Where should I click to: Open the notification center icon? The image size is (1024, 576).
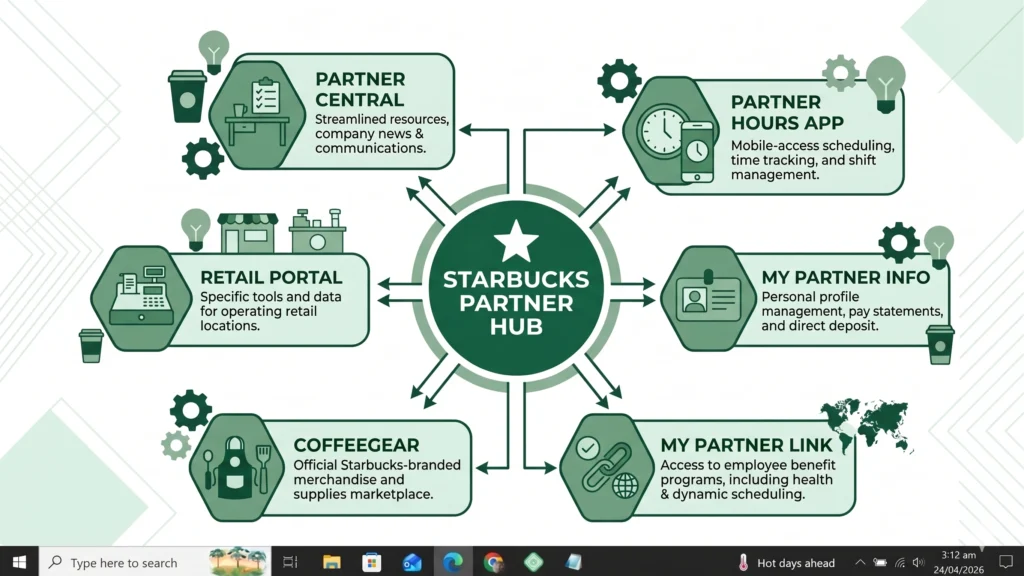pos(1006,562)
